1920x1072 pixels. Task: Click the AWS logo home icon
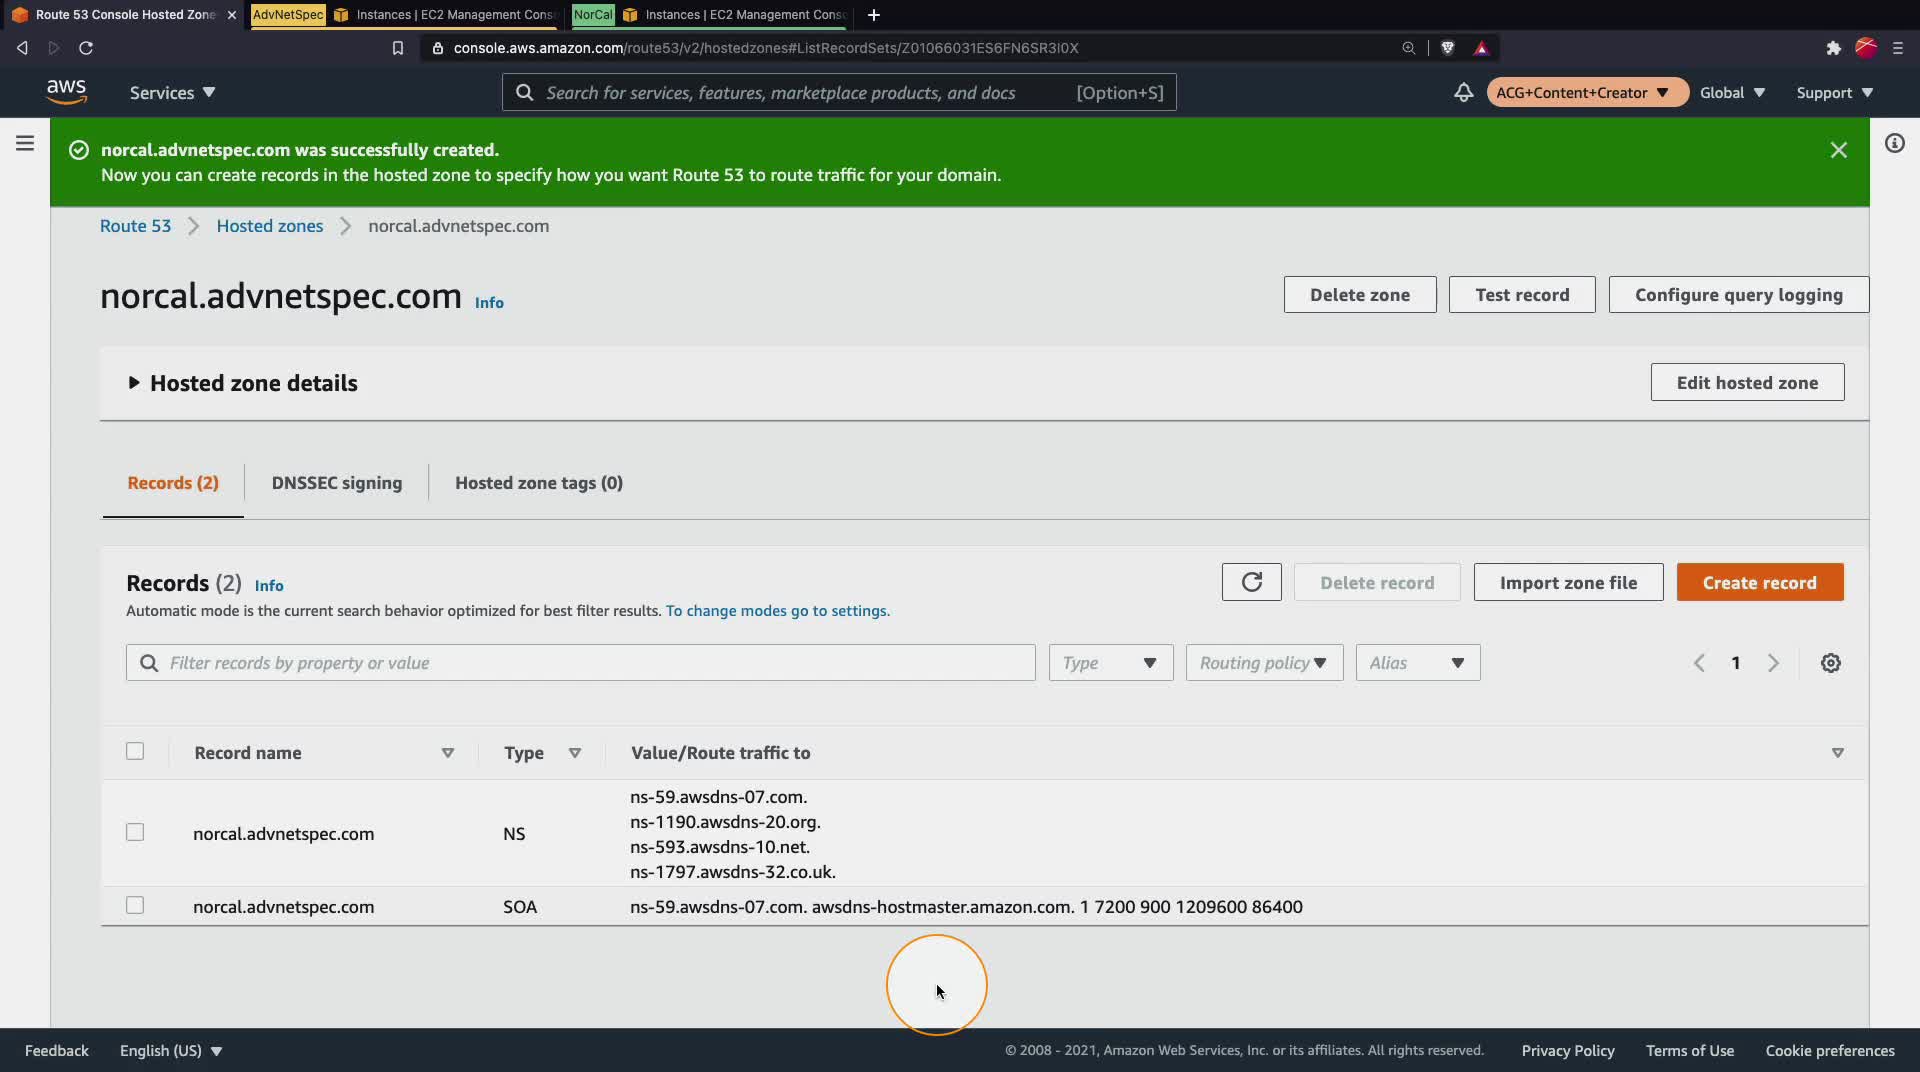click(66, 92)
